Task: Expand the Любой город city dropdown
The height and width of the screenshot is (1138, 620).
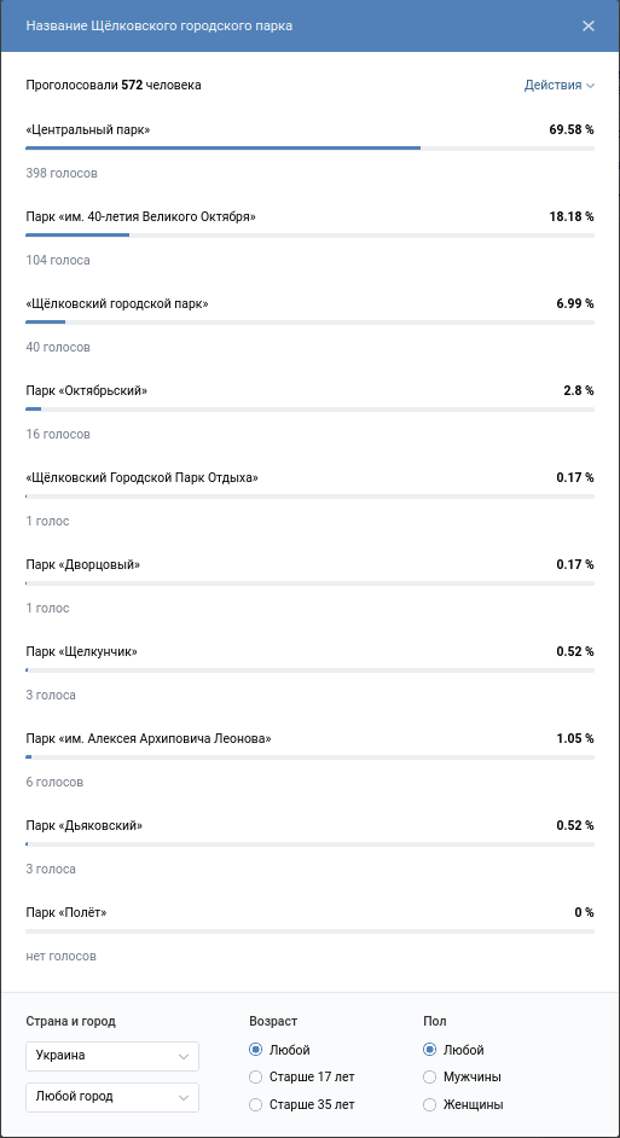Action: (x=113, y=1097)
